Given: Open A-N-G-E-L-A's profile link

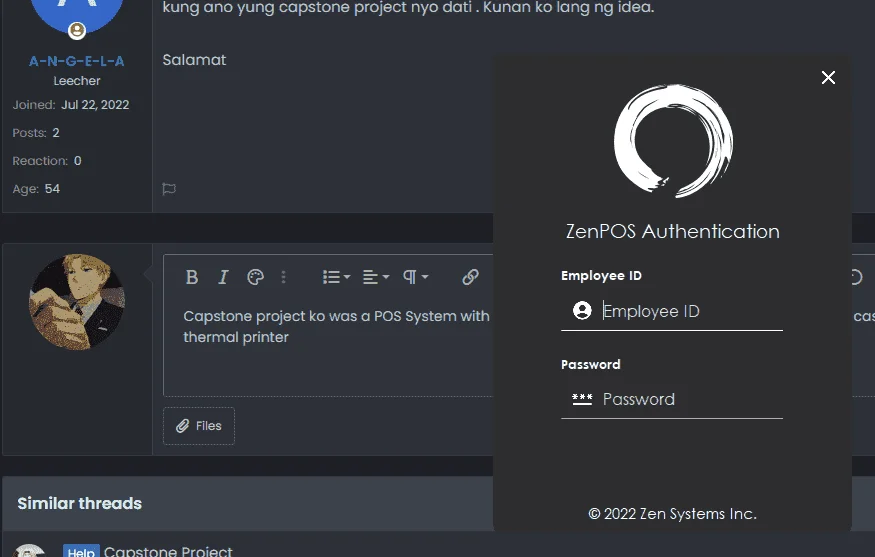Looking at the screenshot, I should point(76,61).
